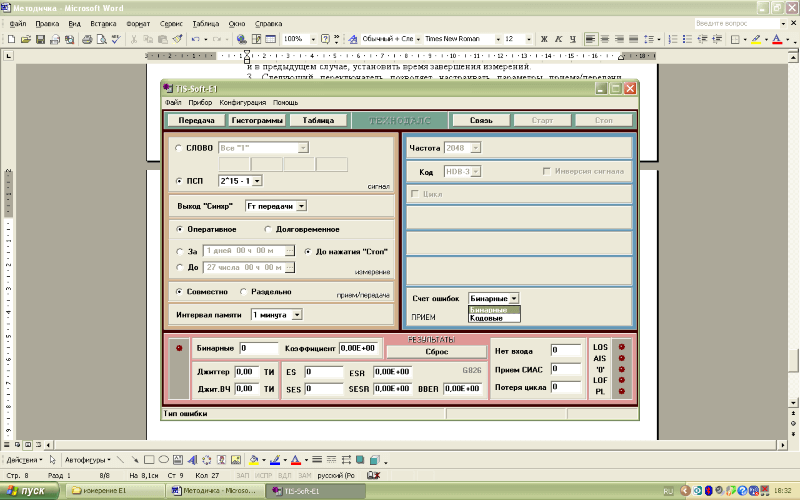Image resolution: width=800 pixels, height=500 pixels.
Task: Open the Вставка menu in Word
Action: [103, 23]
